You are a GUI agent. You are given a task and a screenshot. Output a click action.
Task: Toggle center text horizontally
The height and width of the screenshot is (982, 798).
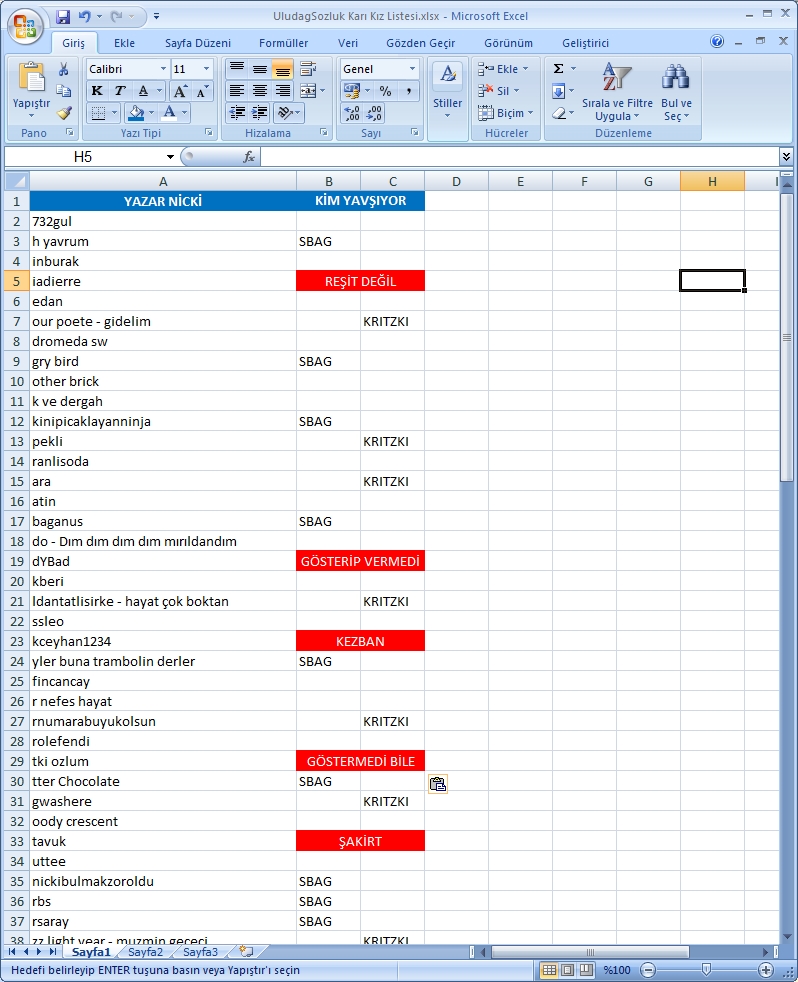[x=259, y=91]
